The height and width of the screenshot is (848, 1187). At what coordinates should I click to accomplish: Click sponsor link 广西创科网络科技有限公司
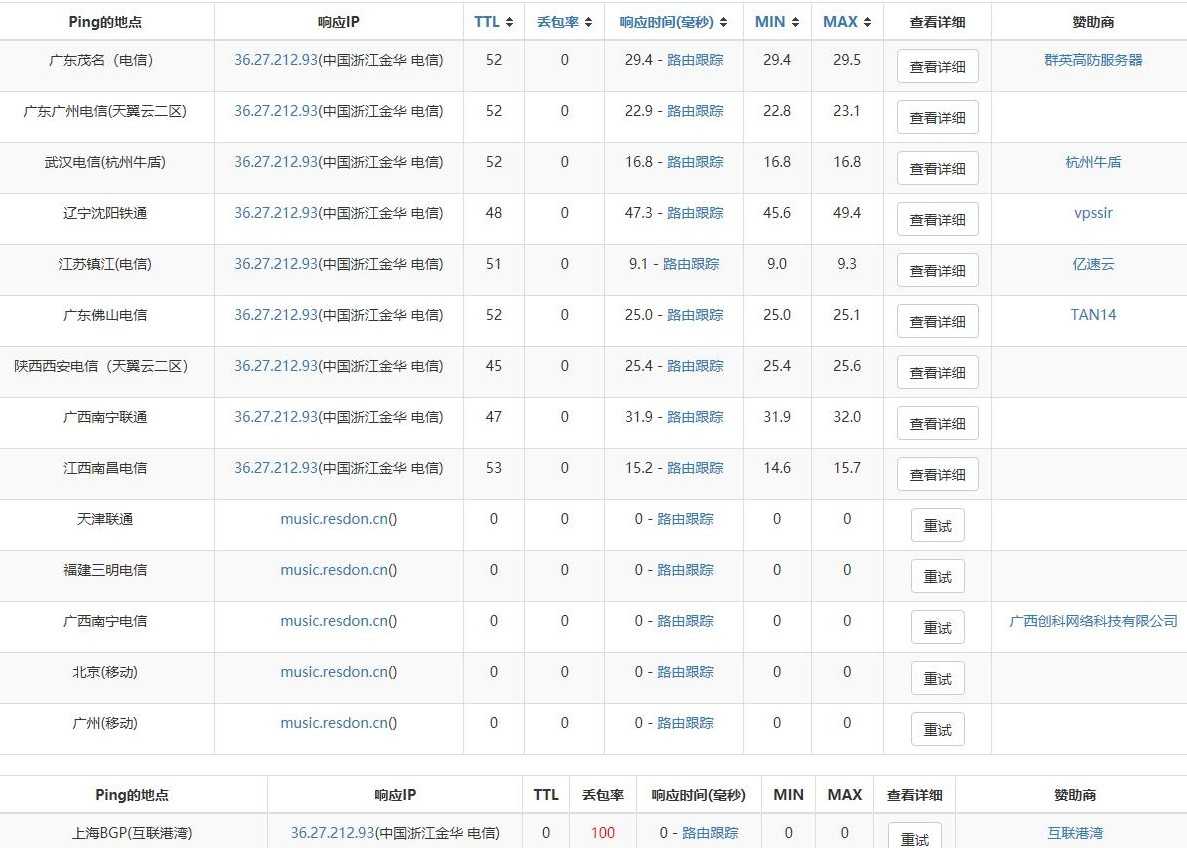[x=1092, y=621]
